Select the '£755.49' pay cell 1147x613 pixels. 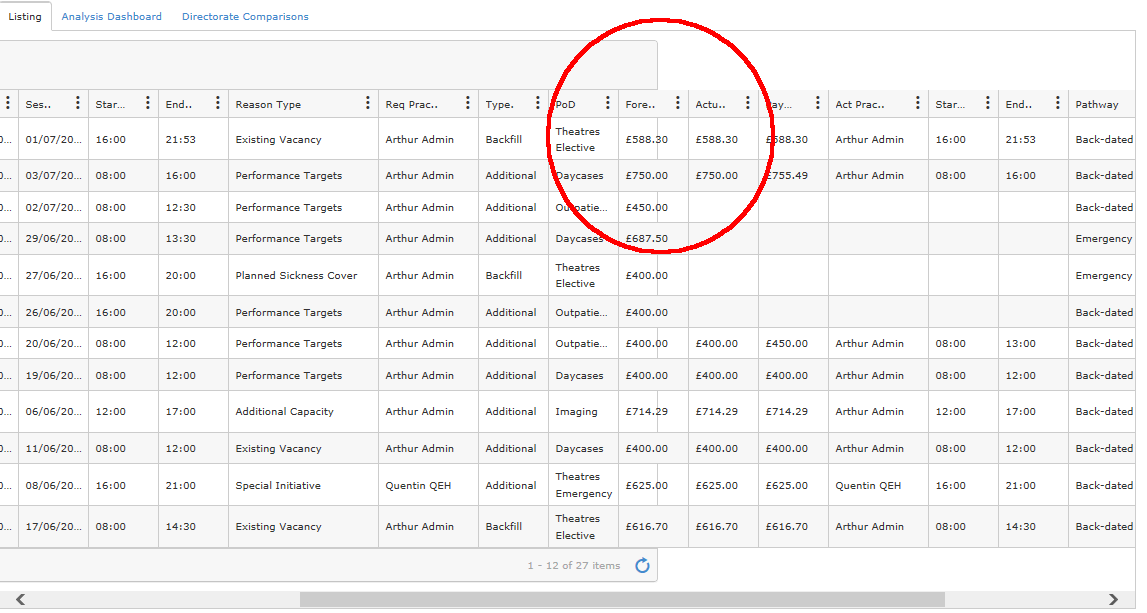point(793,176)
